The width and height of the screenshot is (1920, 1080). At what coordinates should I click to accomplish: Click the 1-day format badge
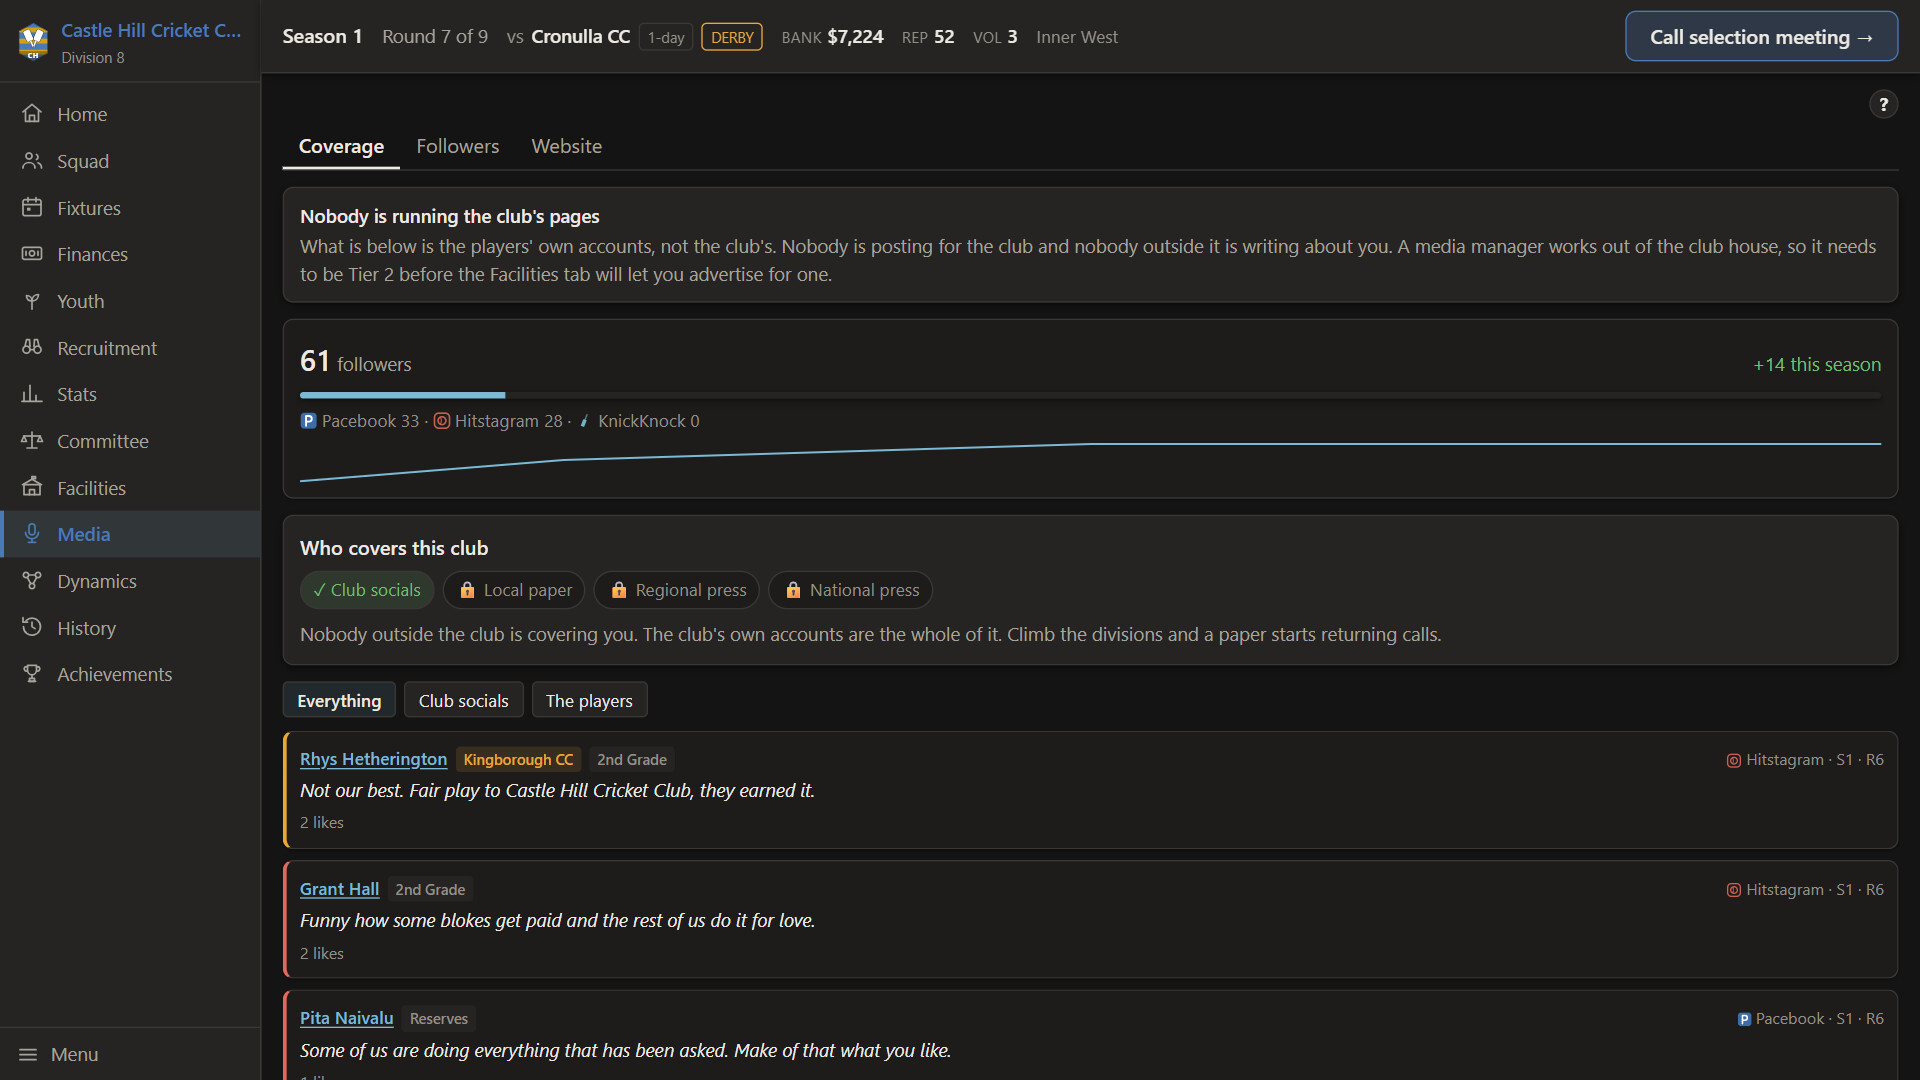[666, 37]
